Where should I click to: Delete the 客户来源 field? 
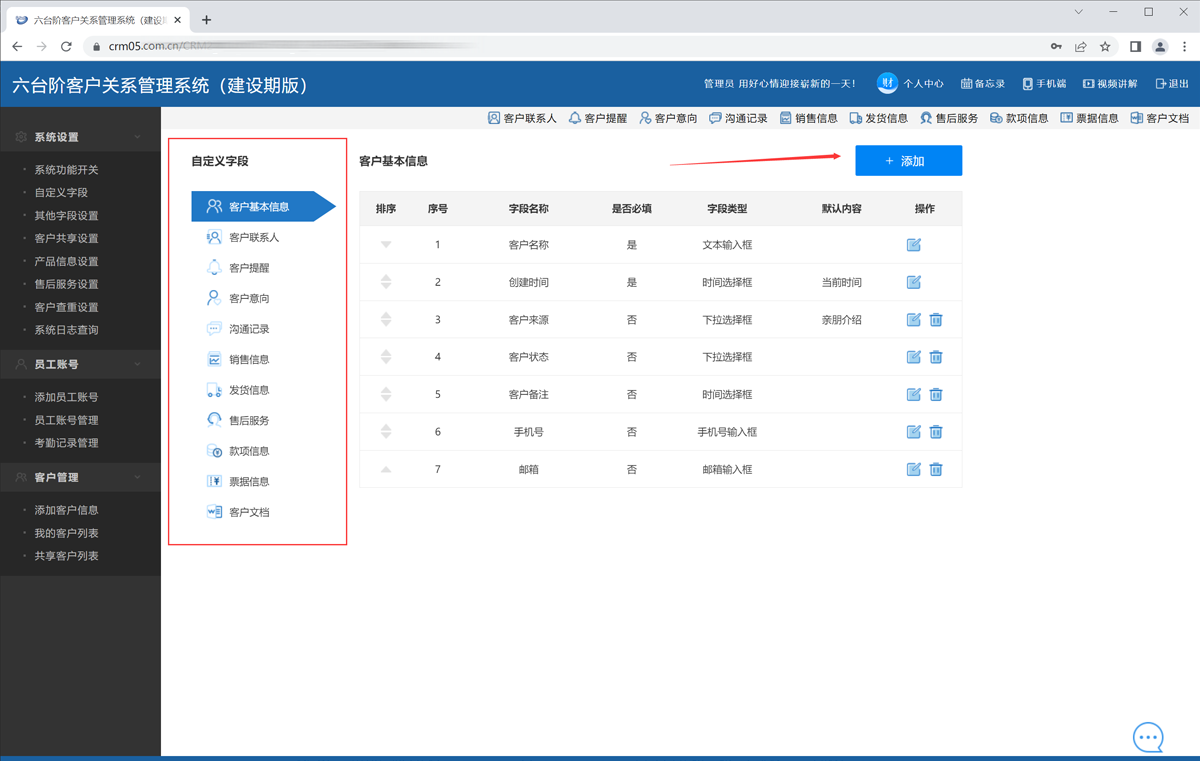936,320
